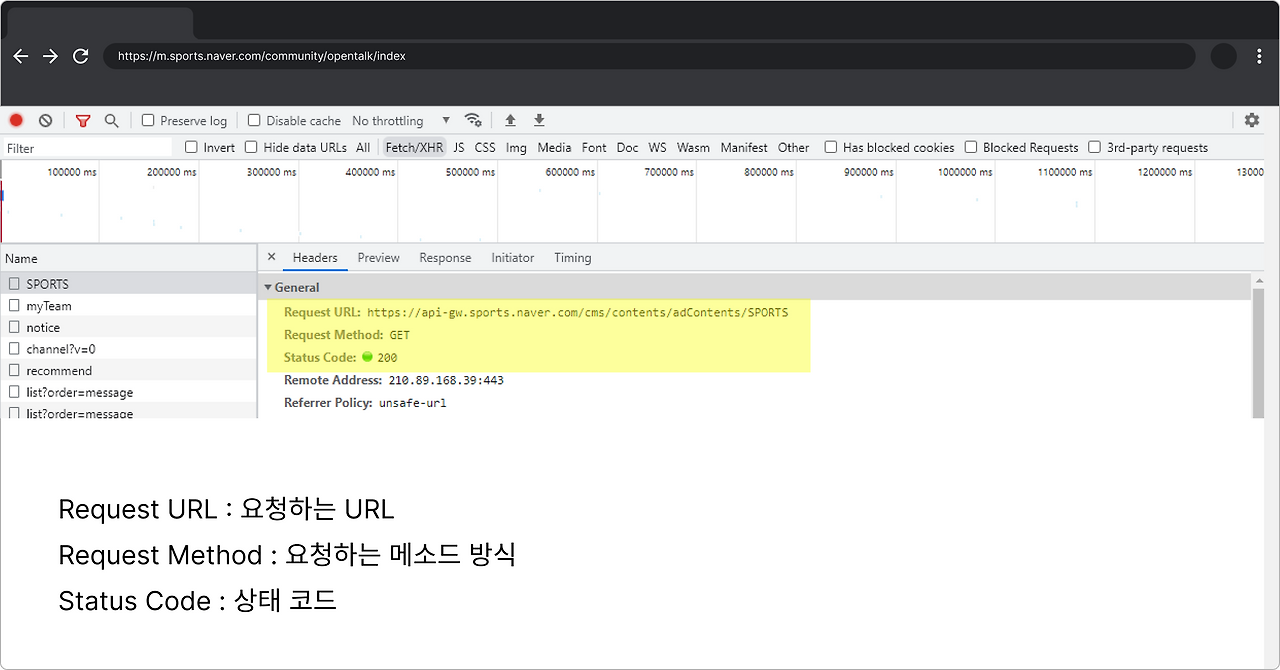Viewport: 1280px width, 670px height.
Task: Open the No throttling dropdown
Action: point(401,120)
